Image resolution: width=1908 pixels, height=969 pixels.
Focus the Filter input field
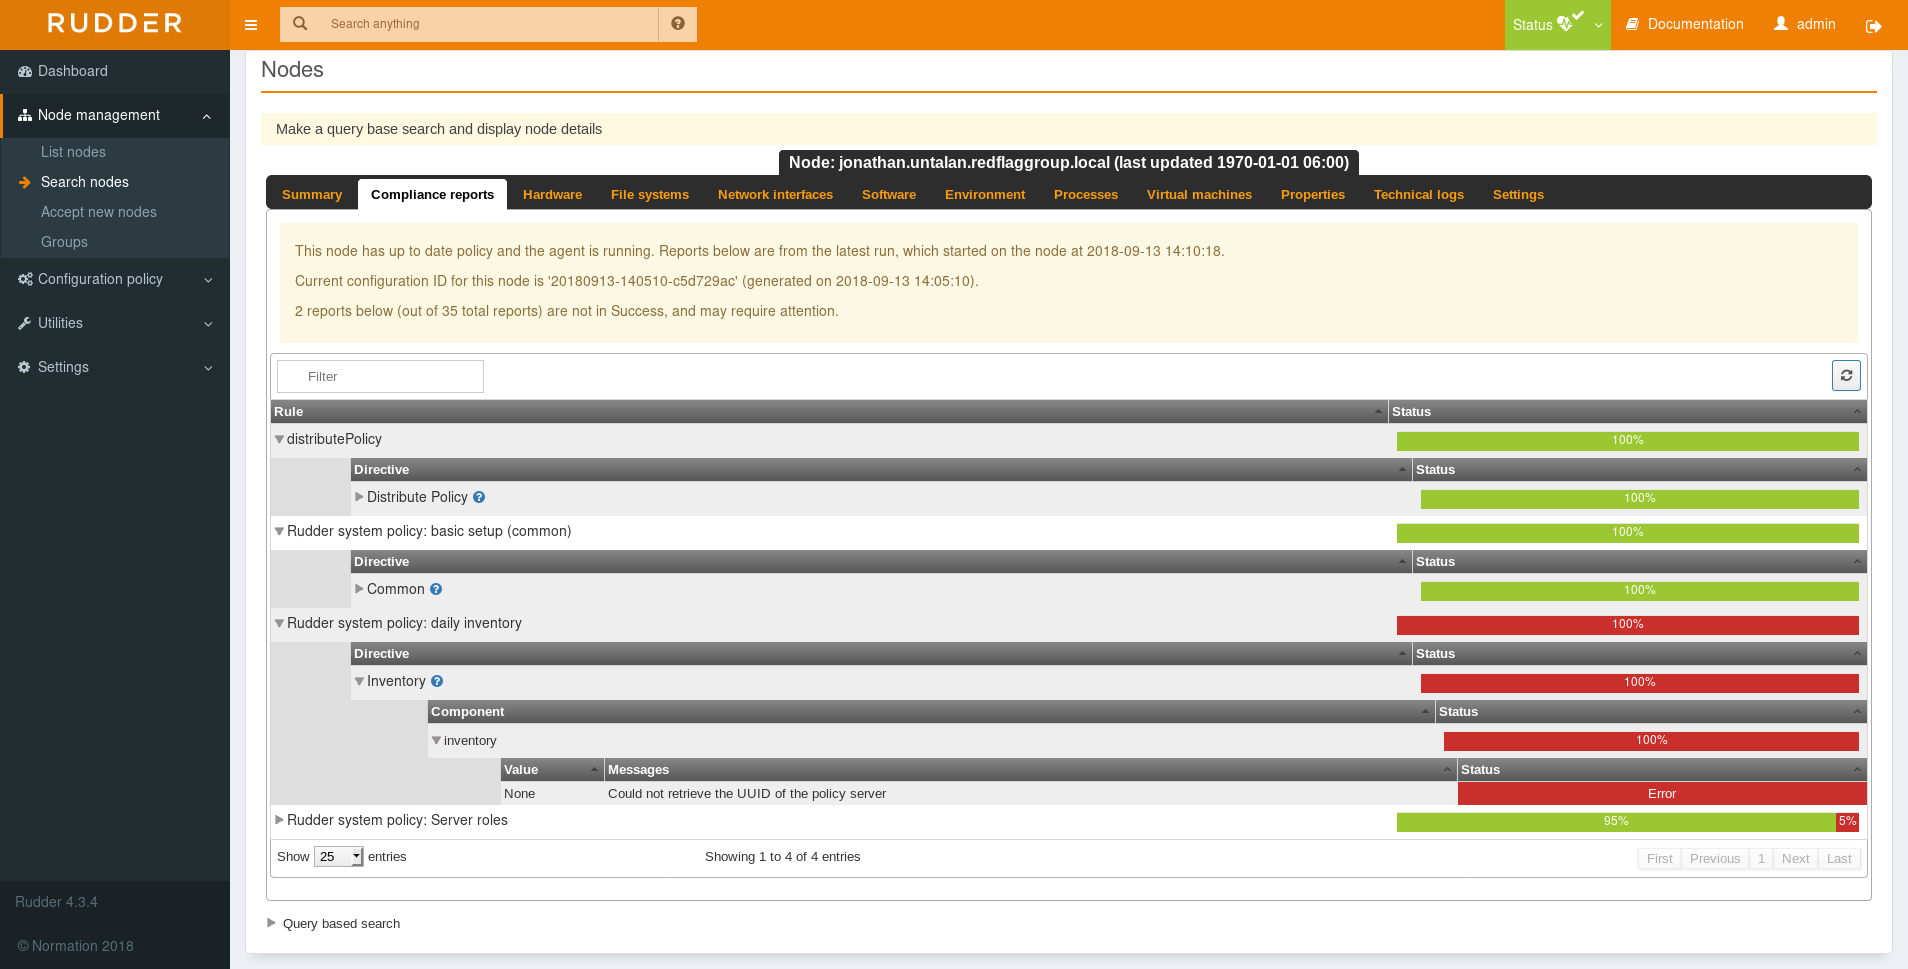coord(380,376)
